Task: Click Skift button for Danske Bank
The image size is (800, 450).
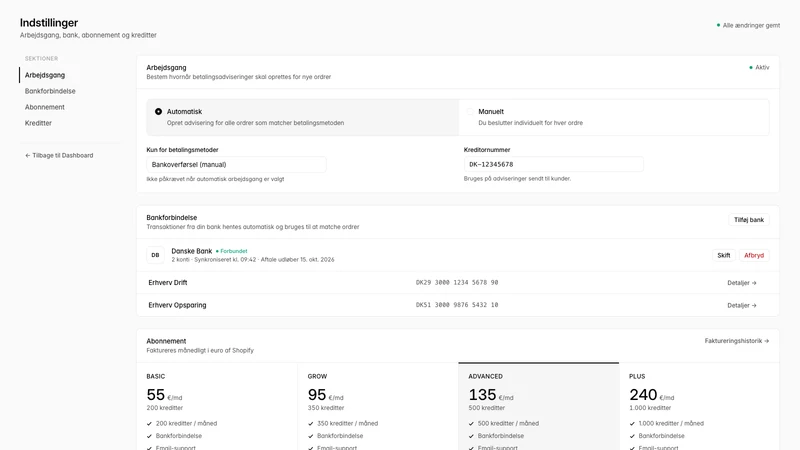Action: coord(723,255)
